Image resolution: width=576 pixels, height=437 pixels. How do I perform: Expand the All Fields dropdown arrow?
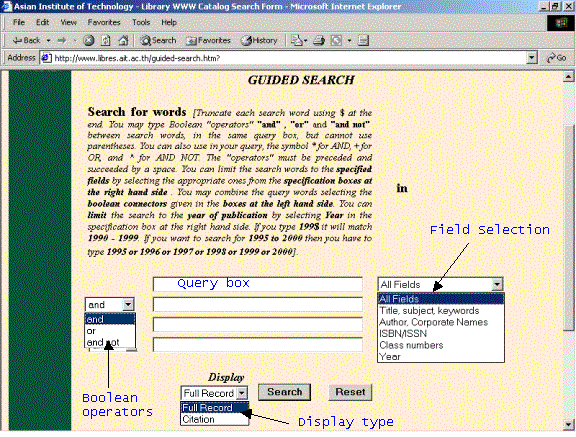pos(497,284)
